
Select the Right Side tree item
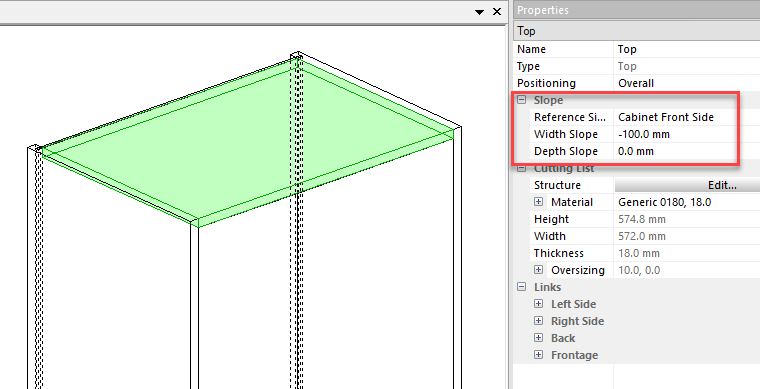click(x=577, y=321)
